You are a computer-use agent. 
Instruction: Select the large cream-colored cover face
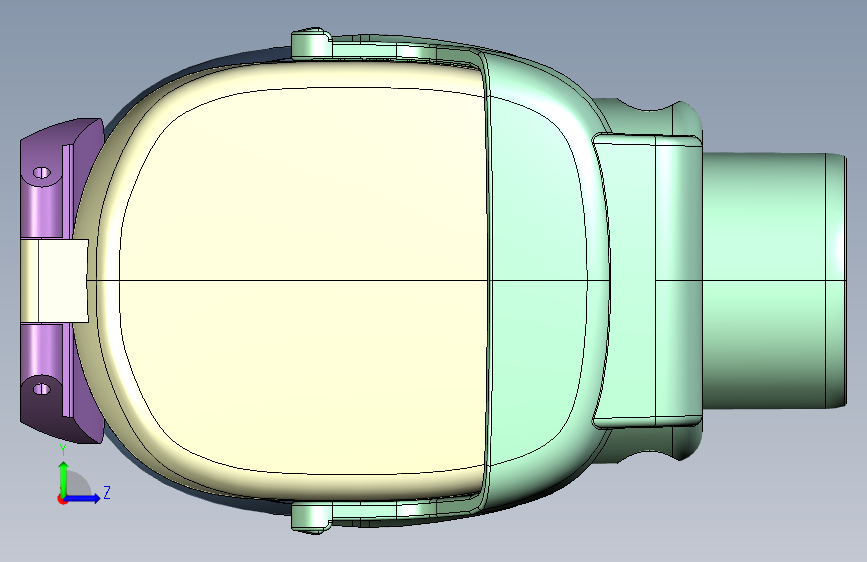(304, 281)
